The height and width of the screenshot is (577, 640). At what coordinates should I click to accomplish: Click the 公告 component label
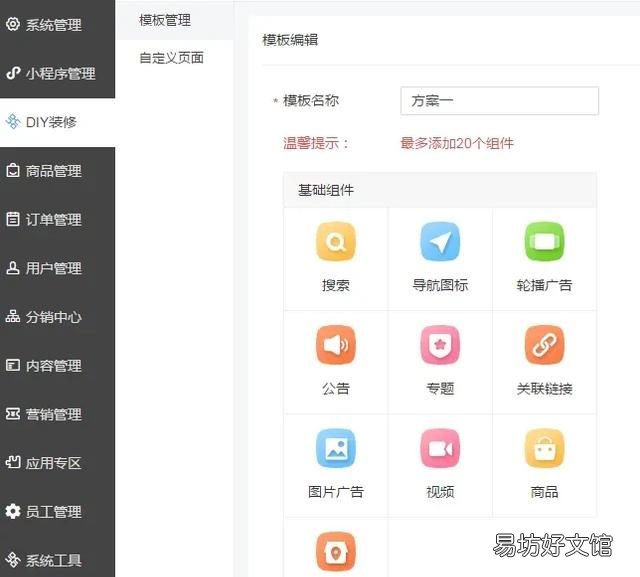coord(336,388)
